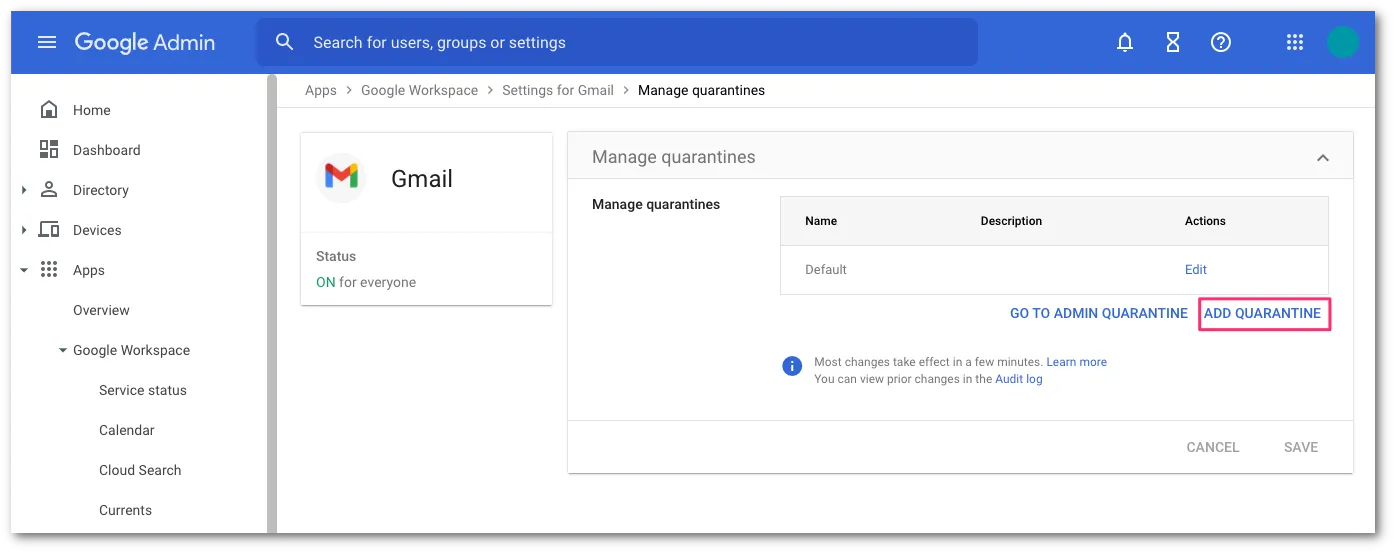
Task: Expand the Devices tree section
Action: coord(24,230)
